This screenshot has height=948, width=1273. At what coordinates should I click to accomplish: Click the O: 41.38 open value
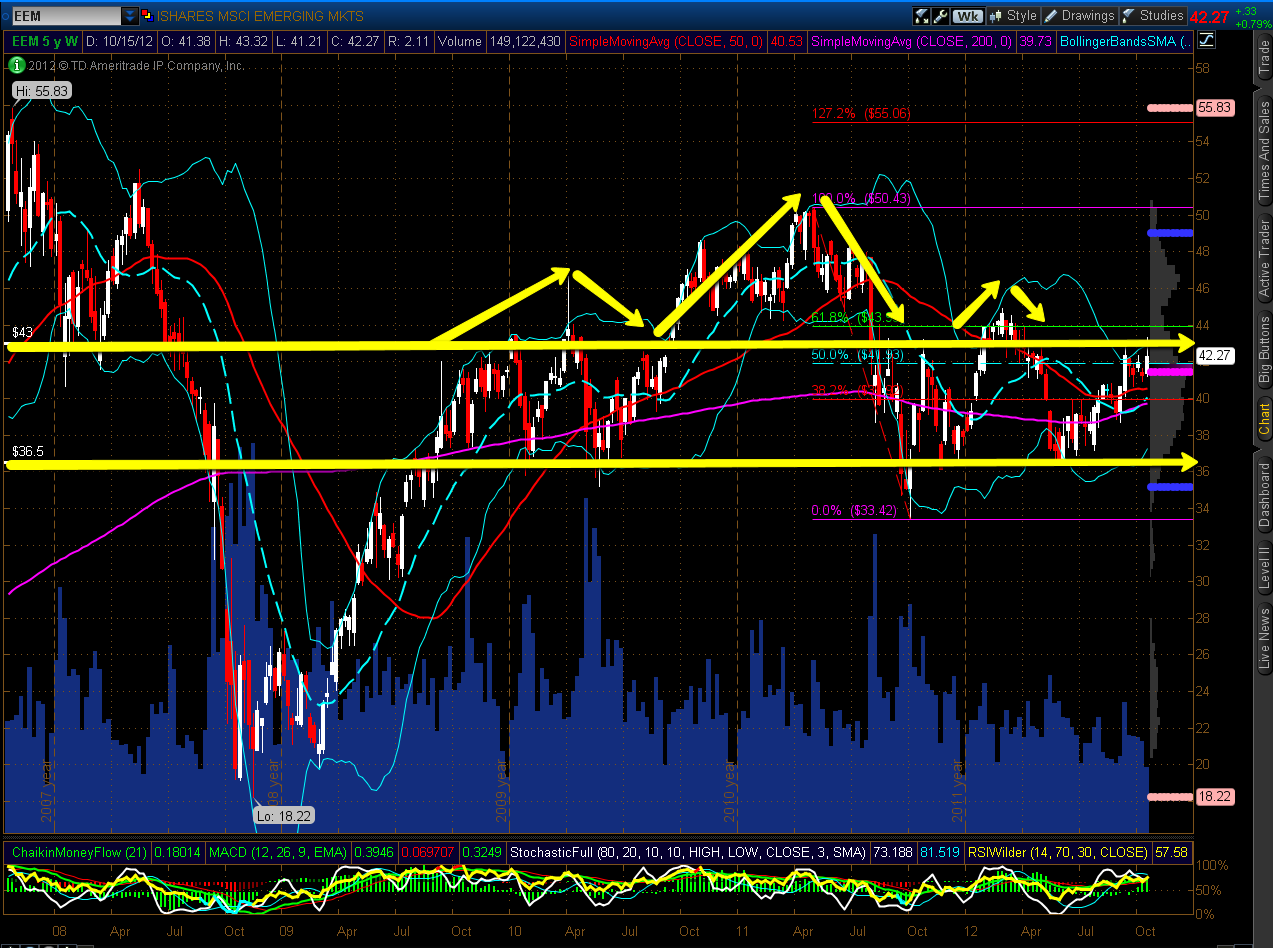(x=188, y=41)
